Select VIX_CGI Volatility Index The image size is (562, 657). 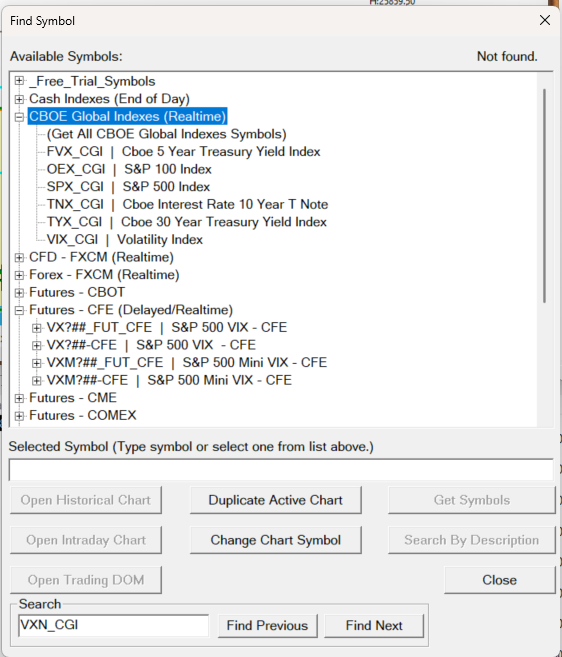tap(125, 240)
